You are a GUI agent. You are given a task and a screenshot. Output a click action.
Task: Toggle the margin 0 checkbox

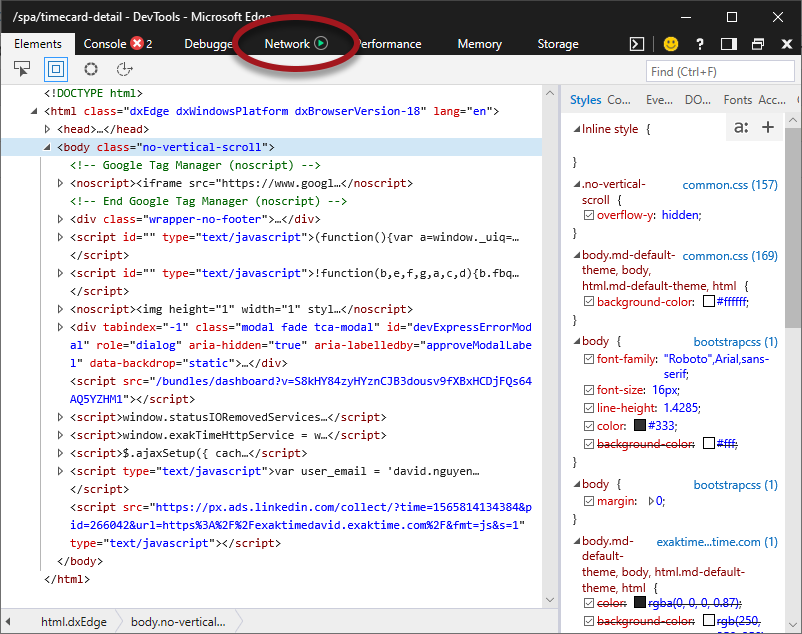589,501
